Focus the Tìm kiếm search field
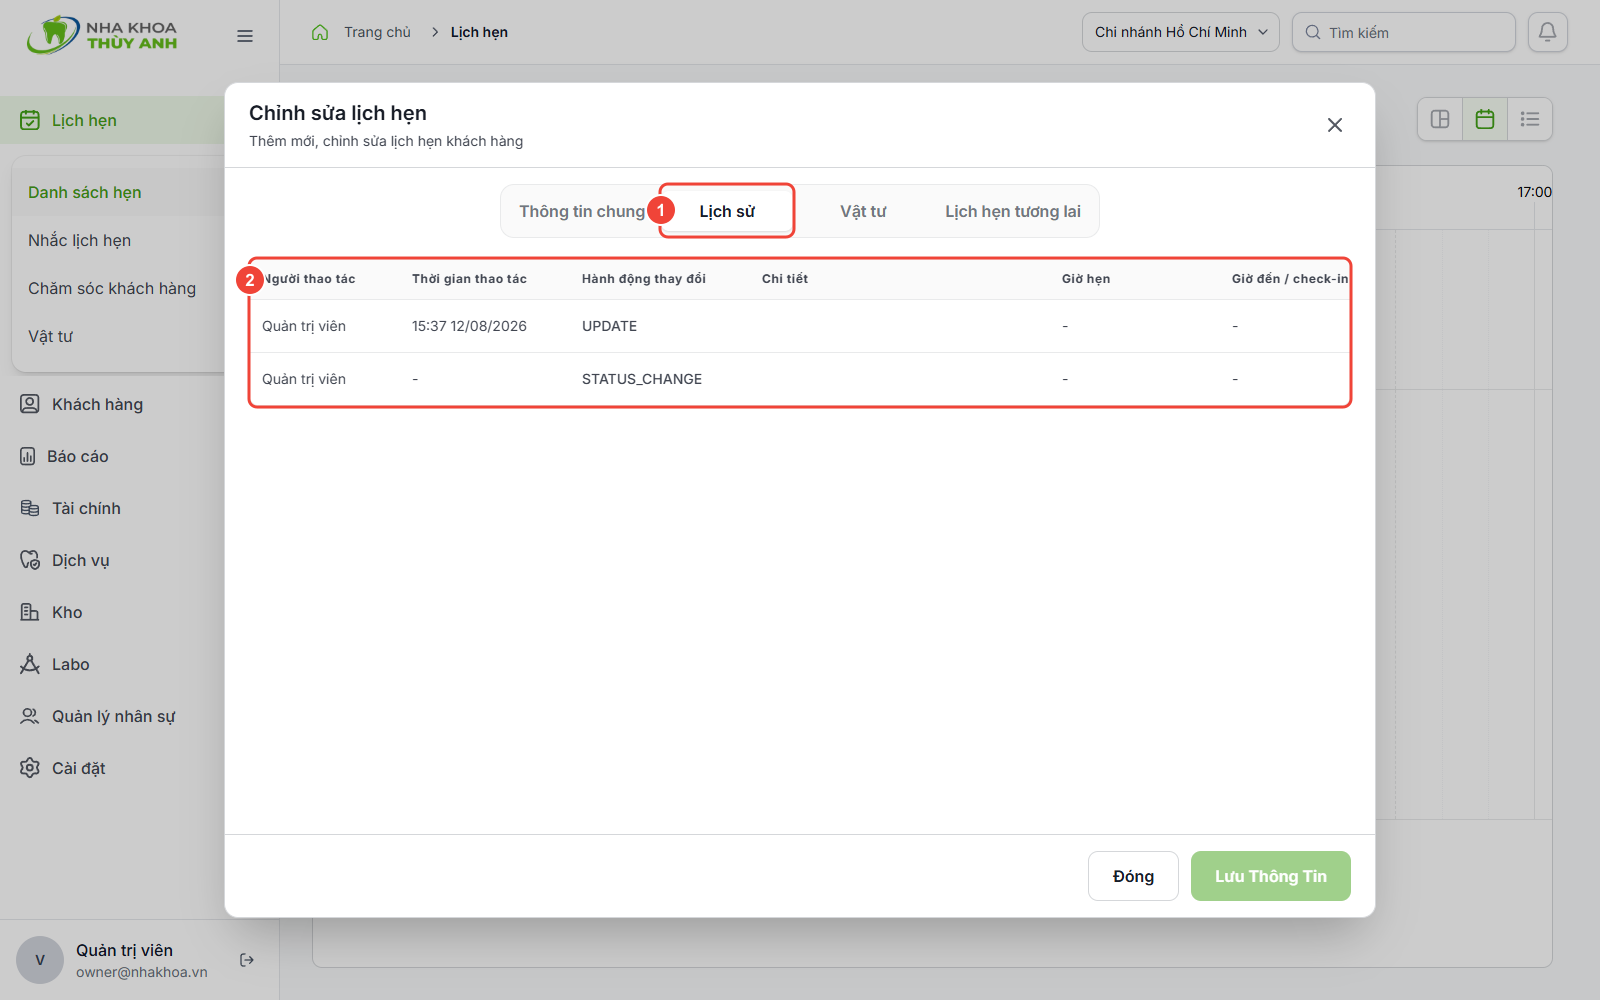1600x1000 pixels. point(1403,32)
